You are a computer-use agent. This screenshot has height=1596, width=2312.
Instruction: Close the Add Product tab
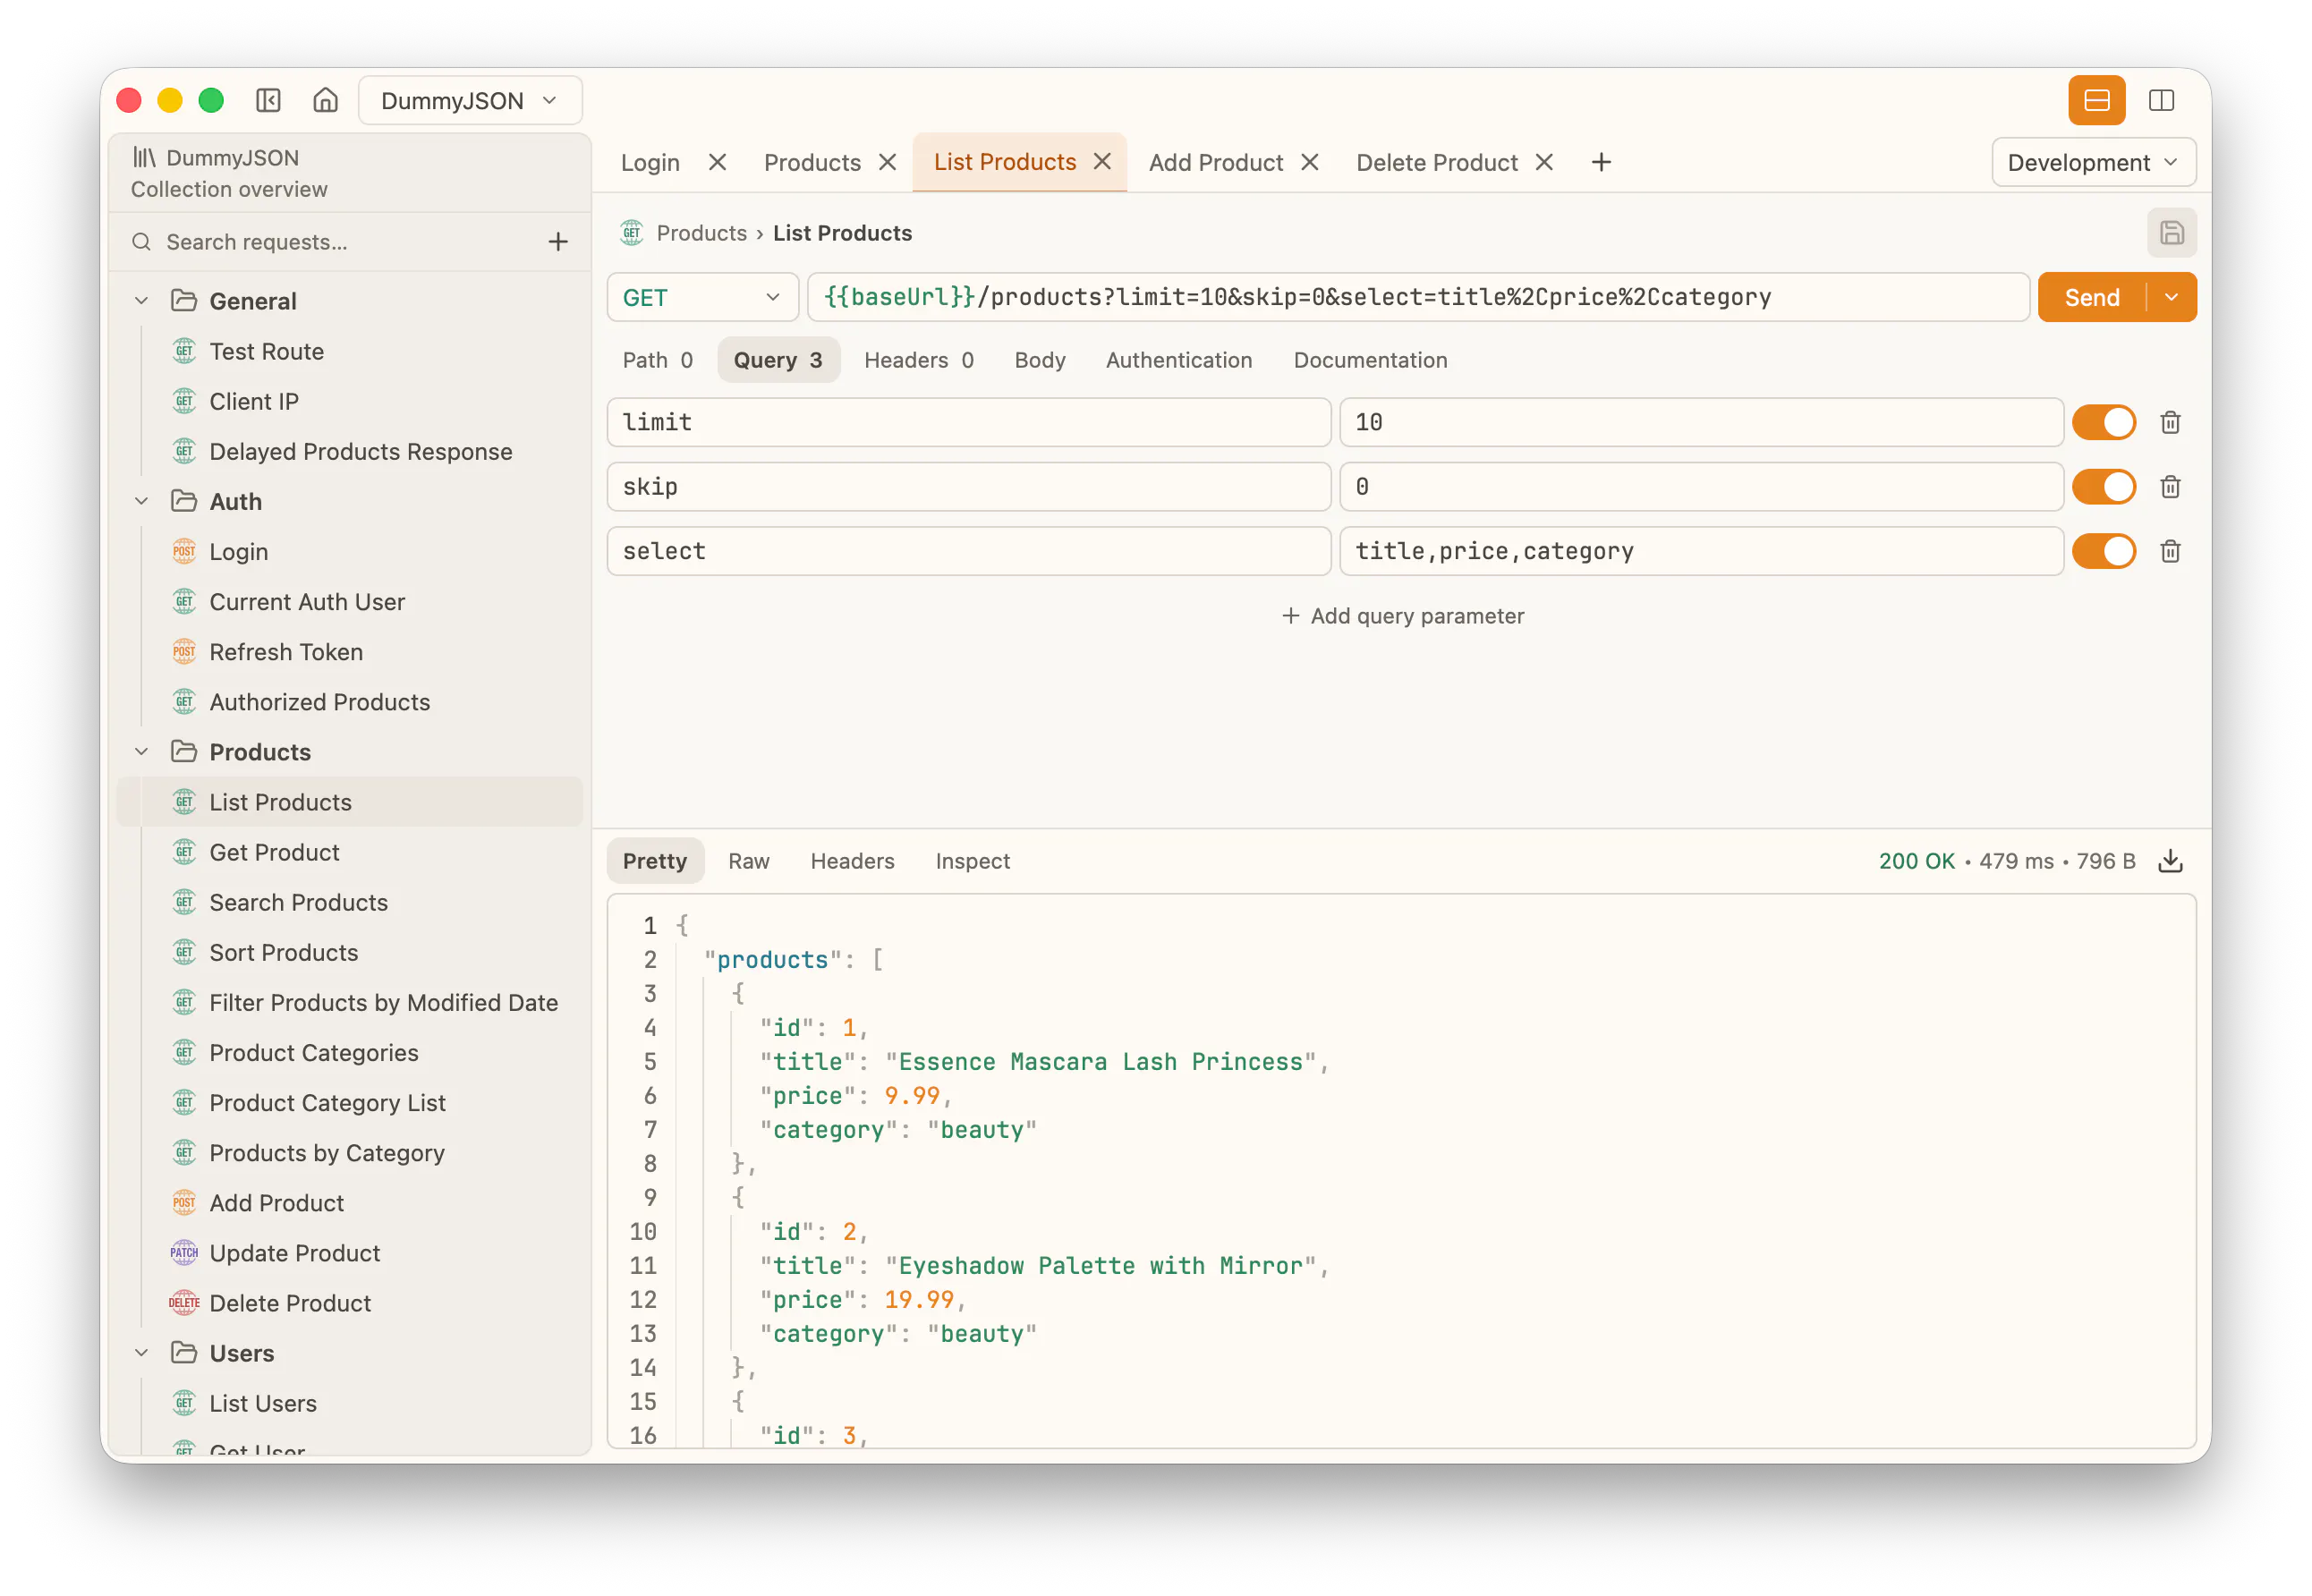1309,163
